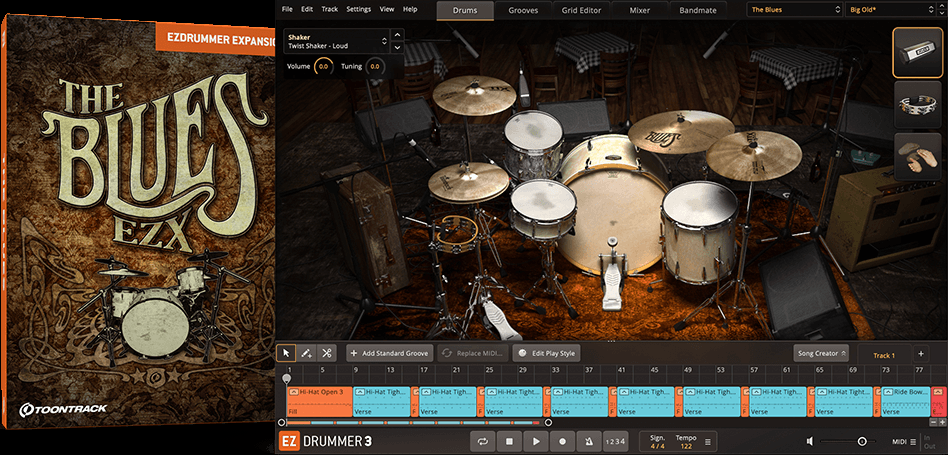
Task: Zoom in the timeline with the plus button
Action: (x=943, y=421)
